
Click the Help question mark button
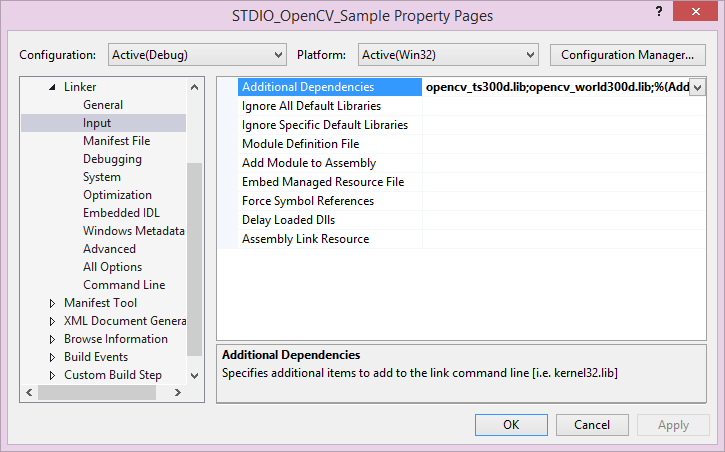pyautogui.click(x=659, y=12)
